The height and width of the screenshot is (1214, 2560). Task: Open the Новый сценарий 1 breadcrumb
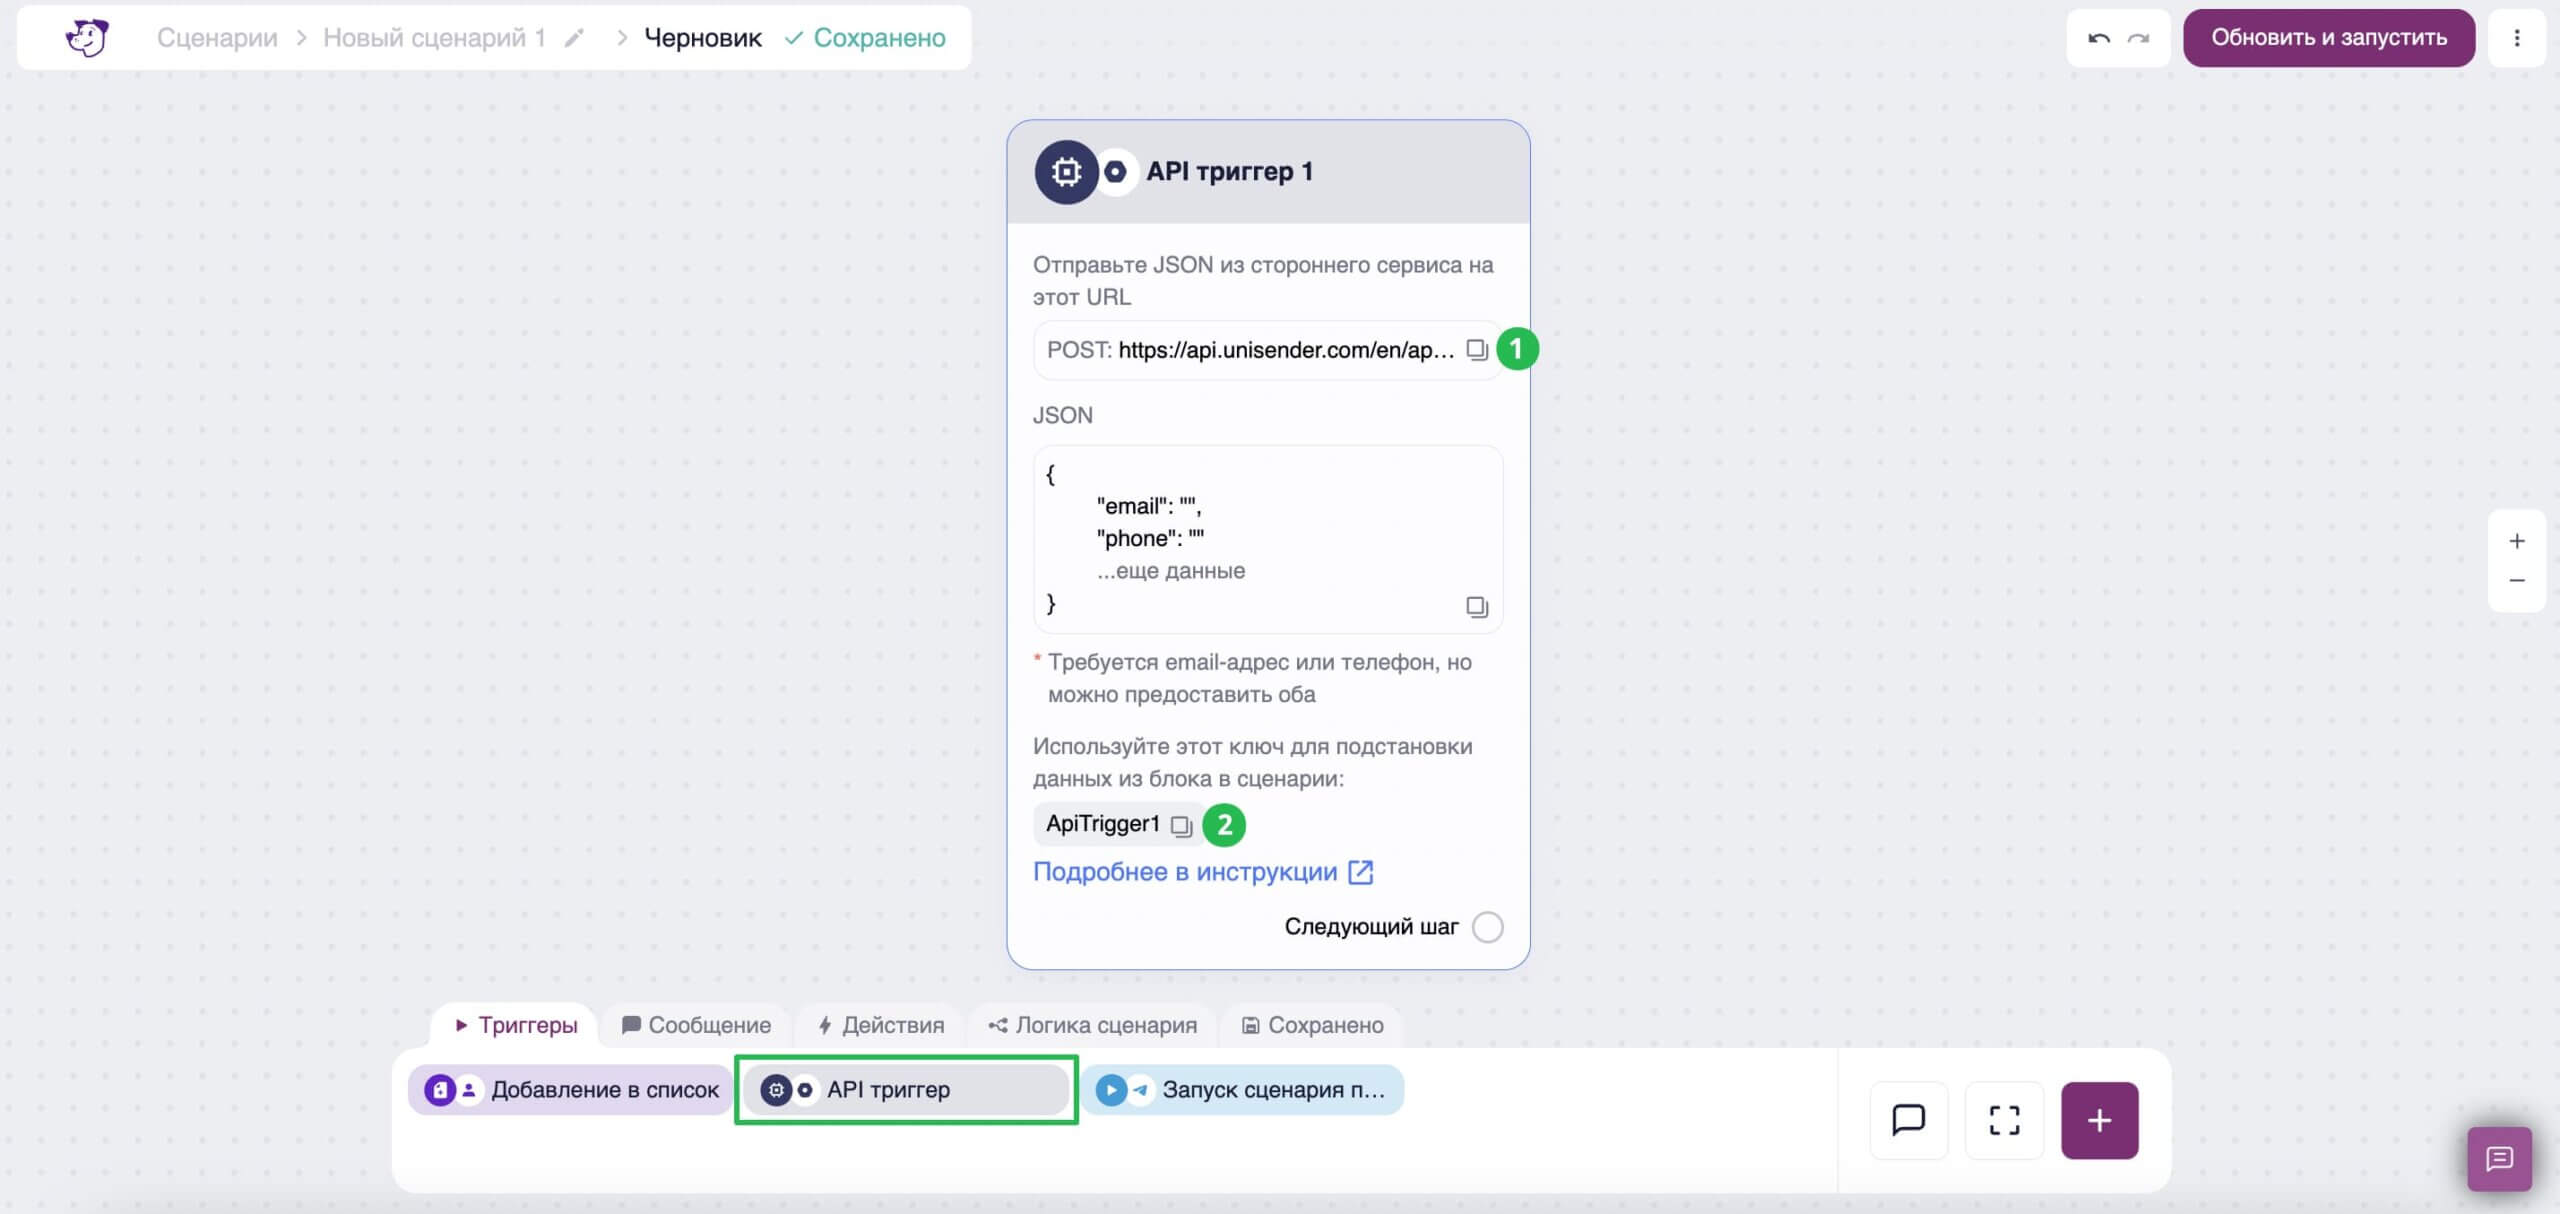coord(434,38)
